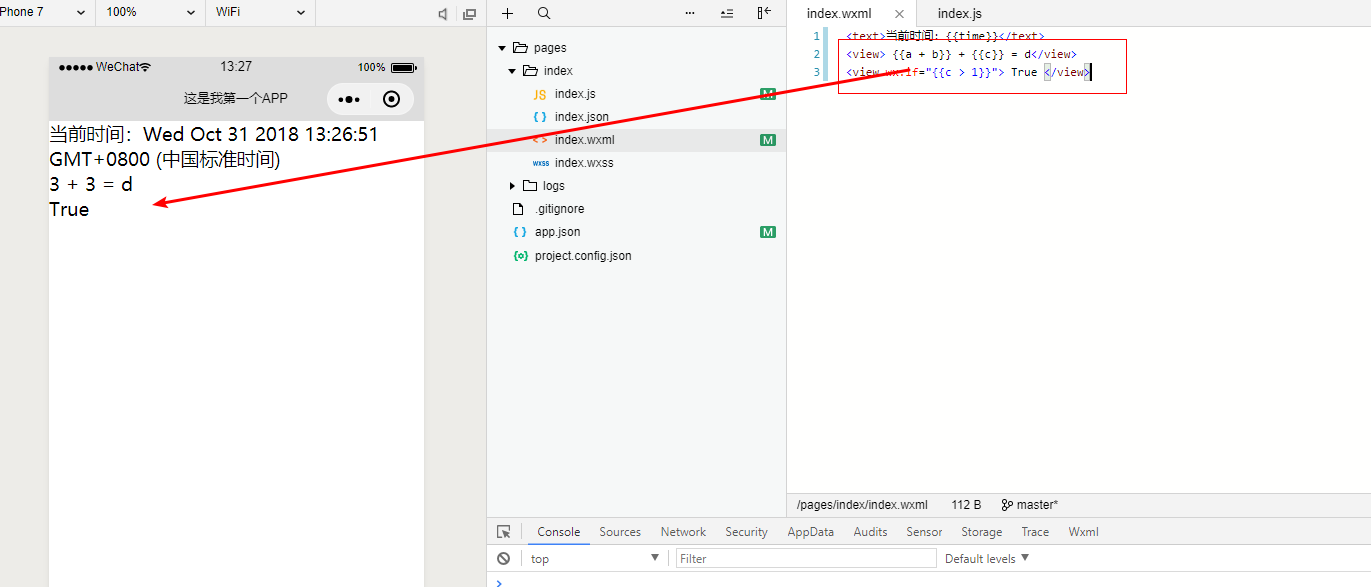Switch to the AppData tab
1371x587 pixels.
(x=810, y=532)
